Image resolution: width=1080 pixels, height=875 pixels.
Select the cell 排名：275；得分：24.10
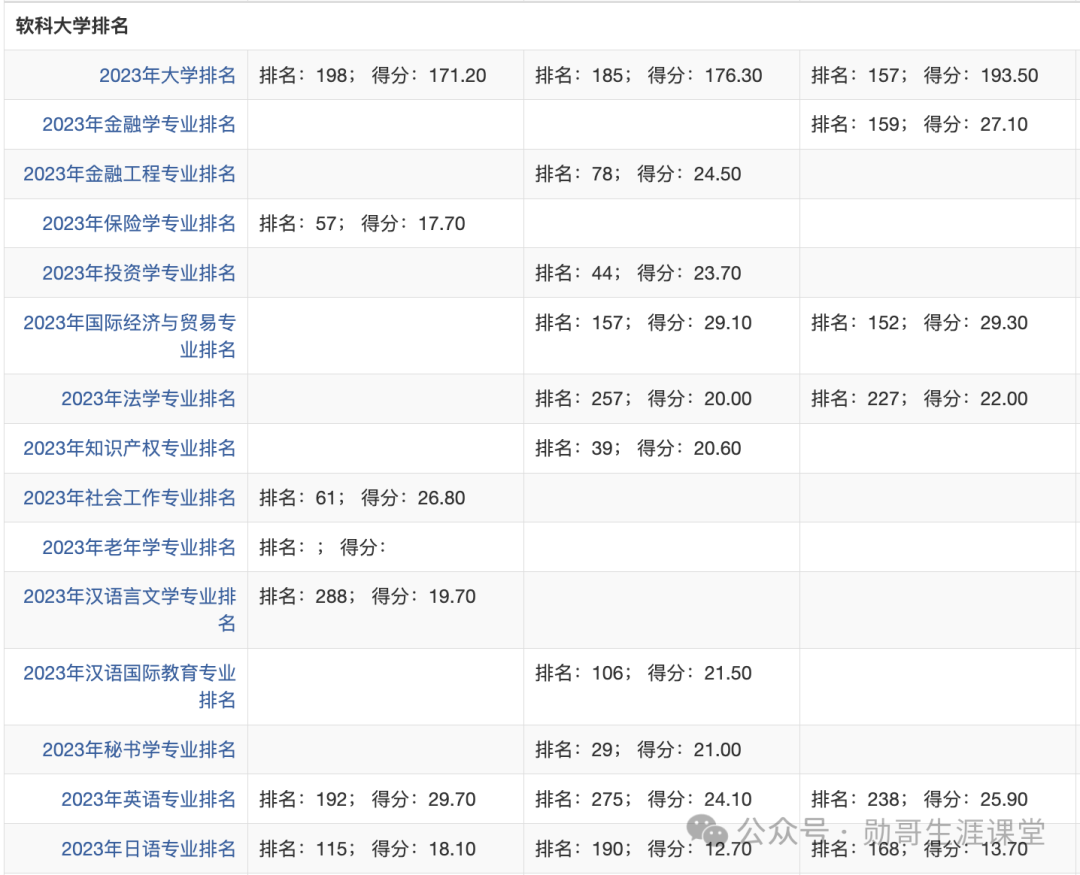[661, 799]
